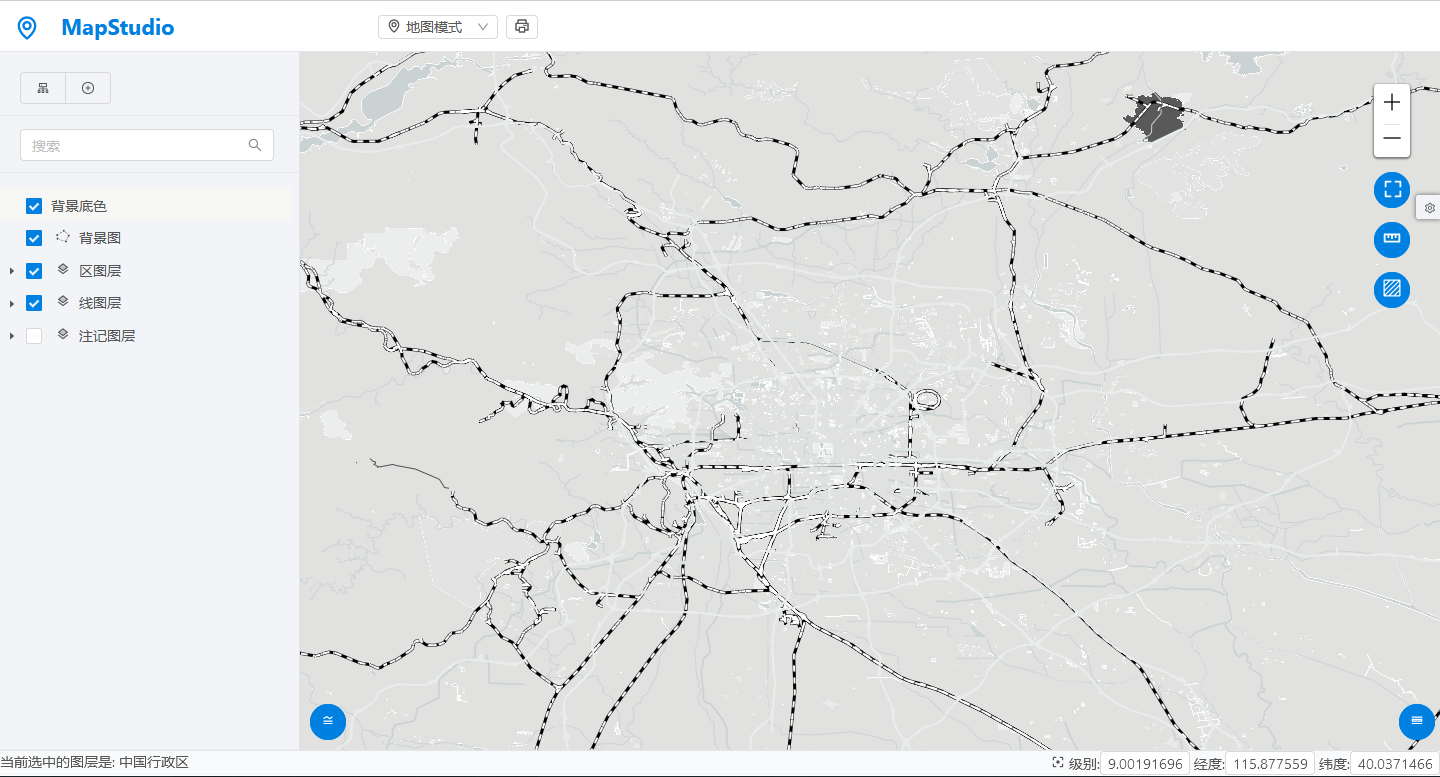Click the hatched area measure tool

click(1392, 290)
